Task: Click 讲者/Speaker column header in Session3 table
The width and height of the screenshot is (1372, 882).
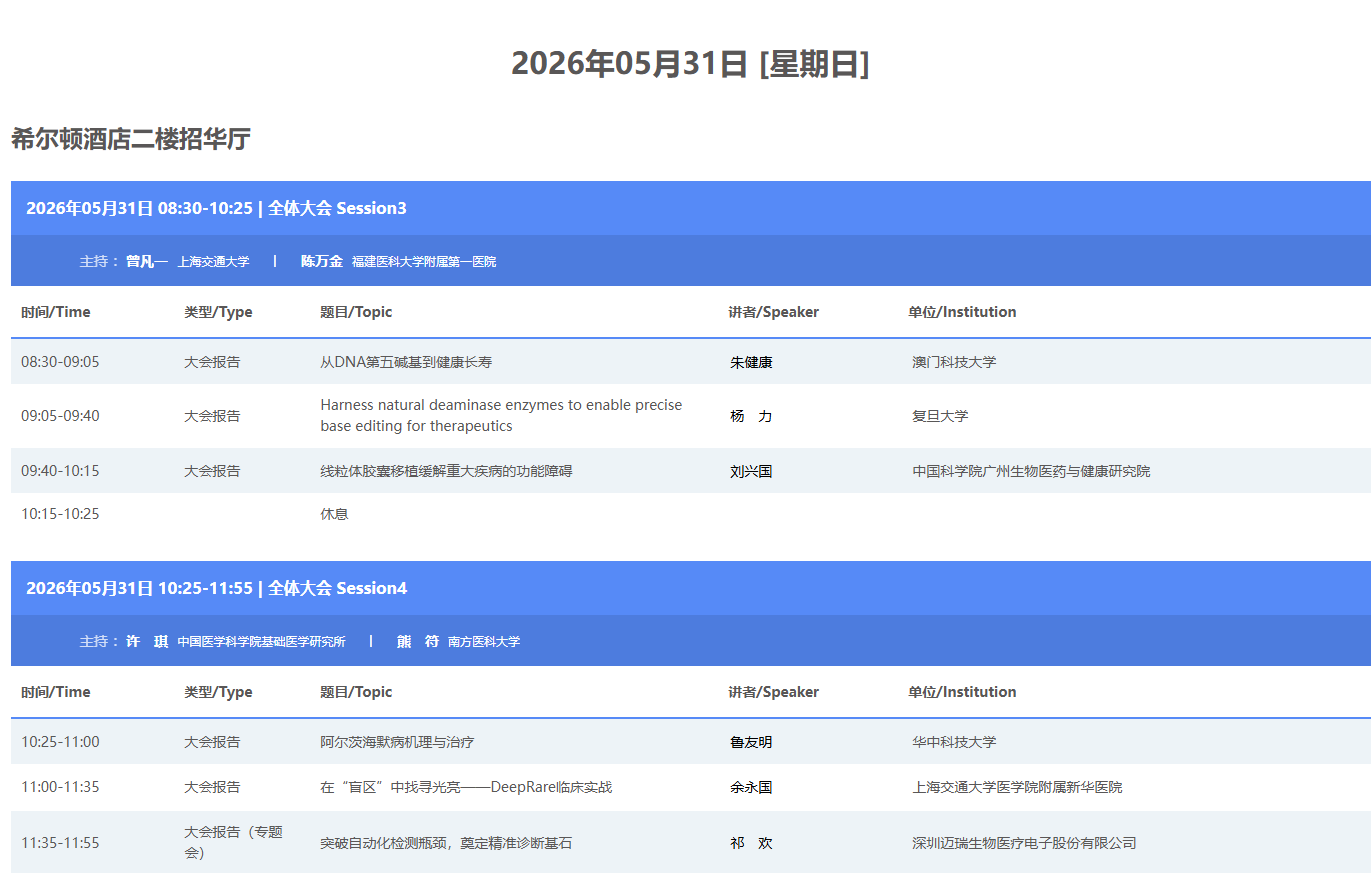Action: click(x=774, y=312)
